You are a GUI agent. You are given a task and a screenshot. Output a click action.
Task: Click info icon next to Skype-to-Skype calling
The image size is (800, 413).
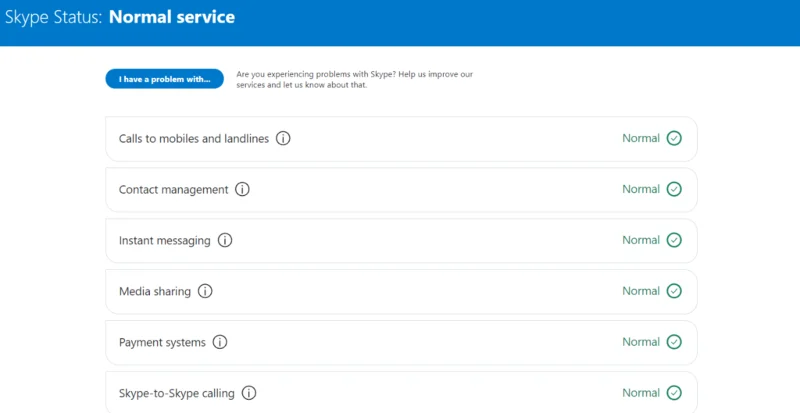249,393
